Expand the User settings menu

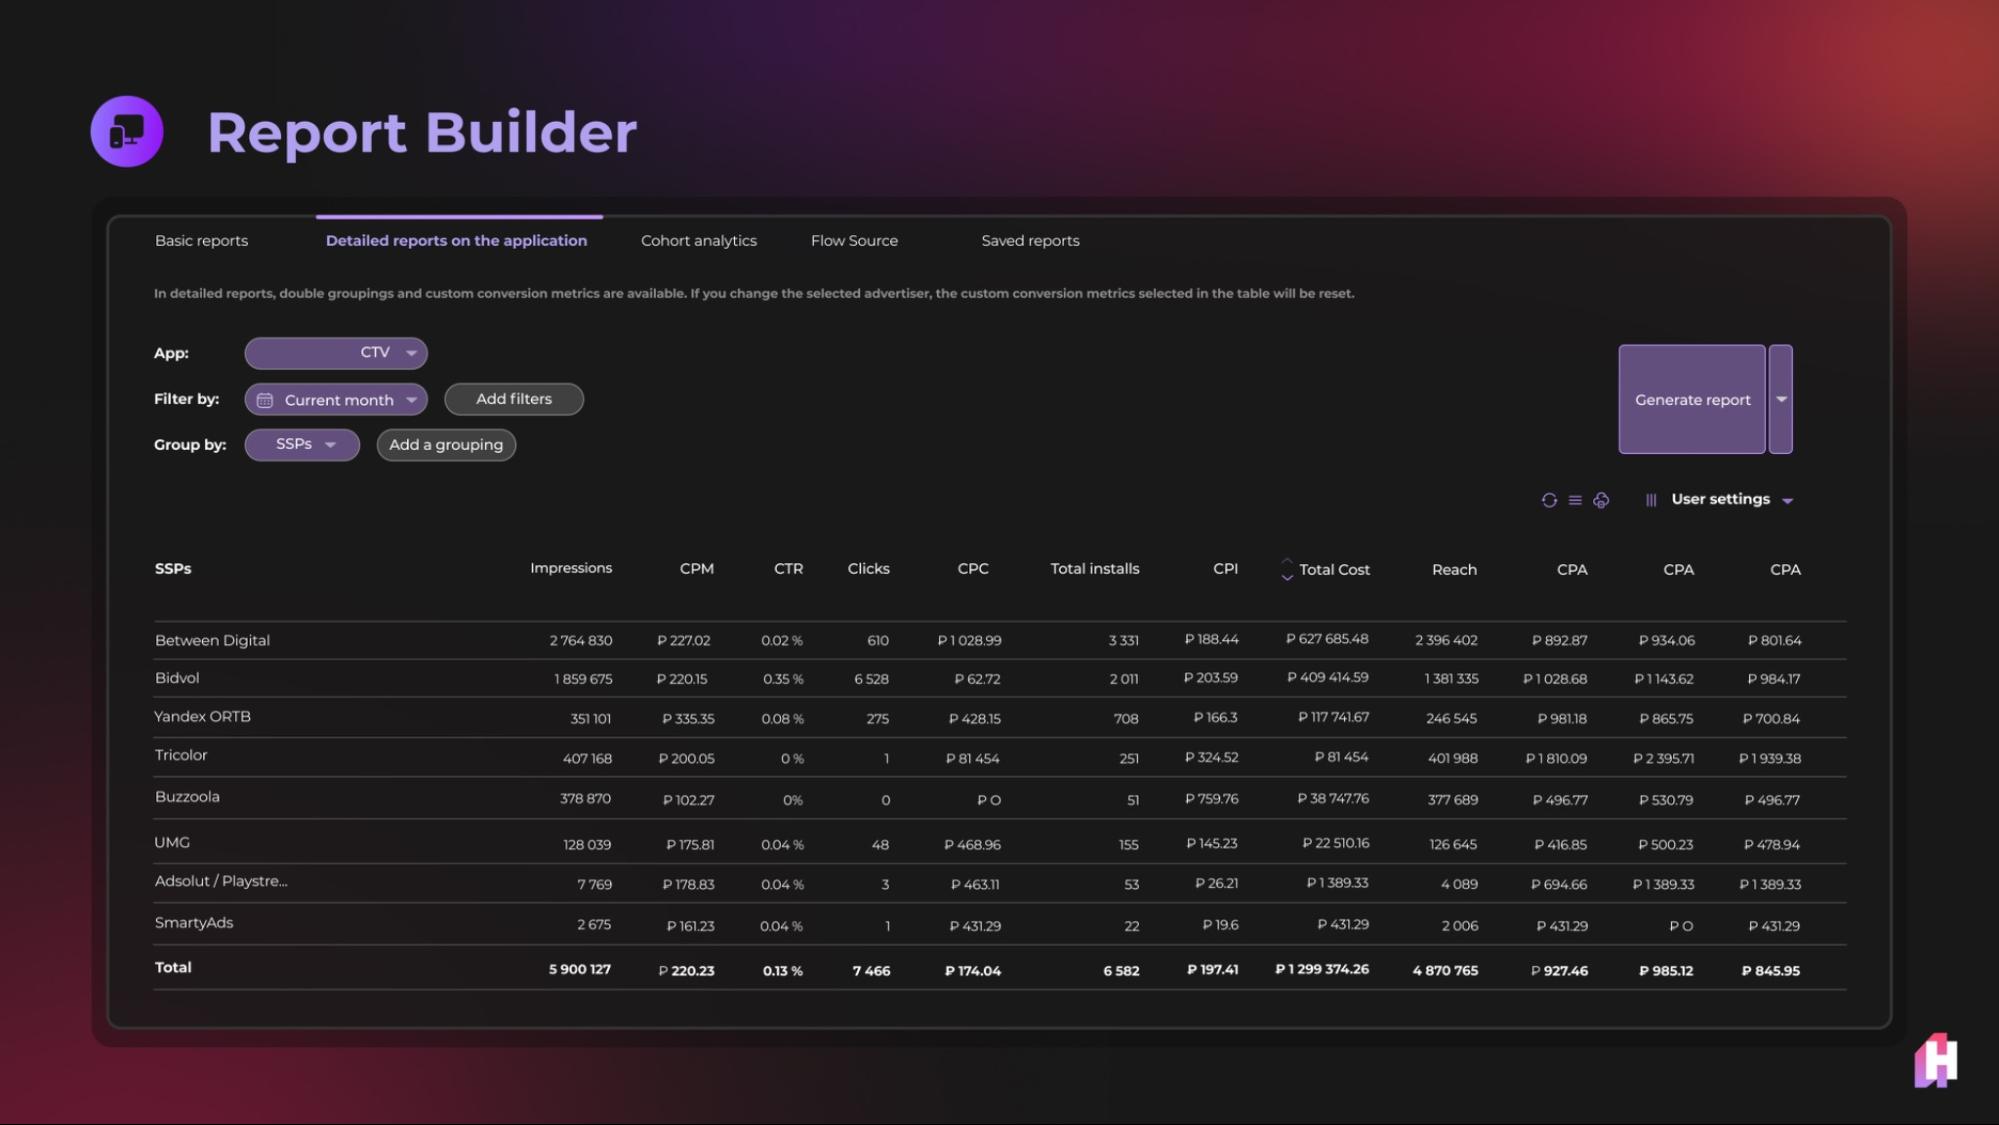(x=1732, y=500)
